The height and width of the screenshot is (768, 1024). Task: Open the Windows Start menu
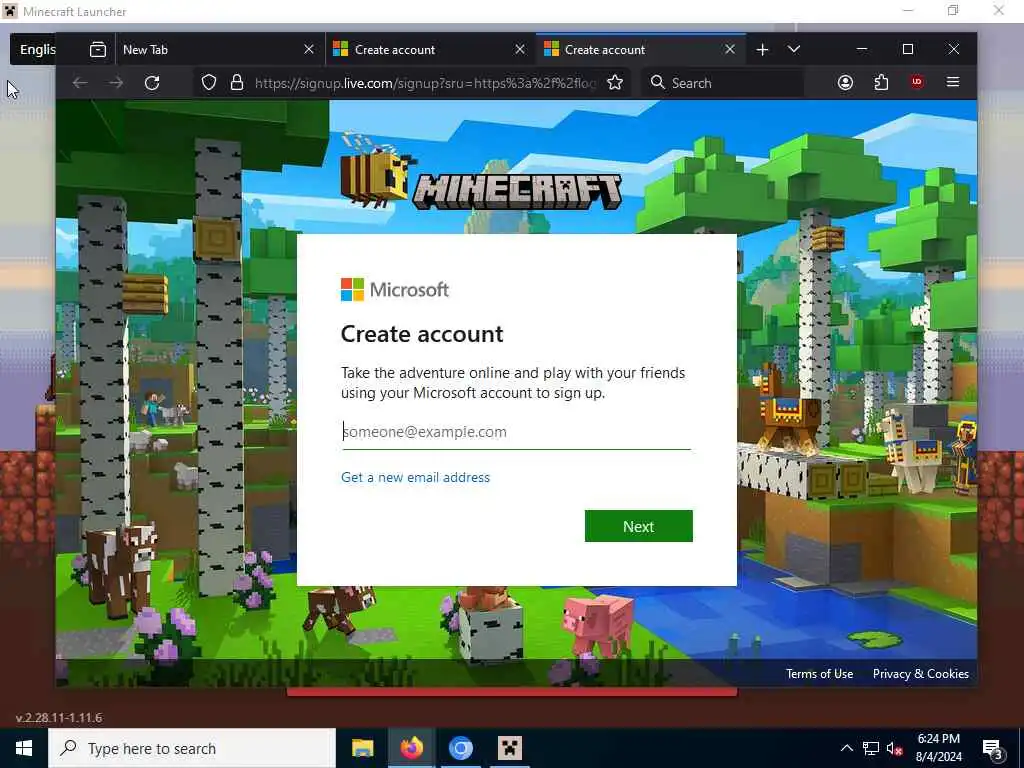(x=24, y=748)
